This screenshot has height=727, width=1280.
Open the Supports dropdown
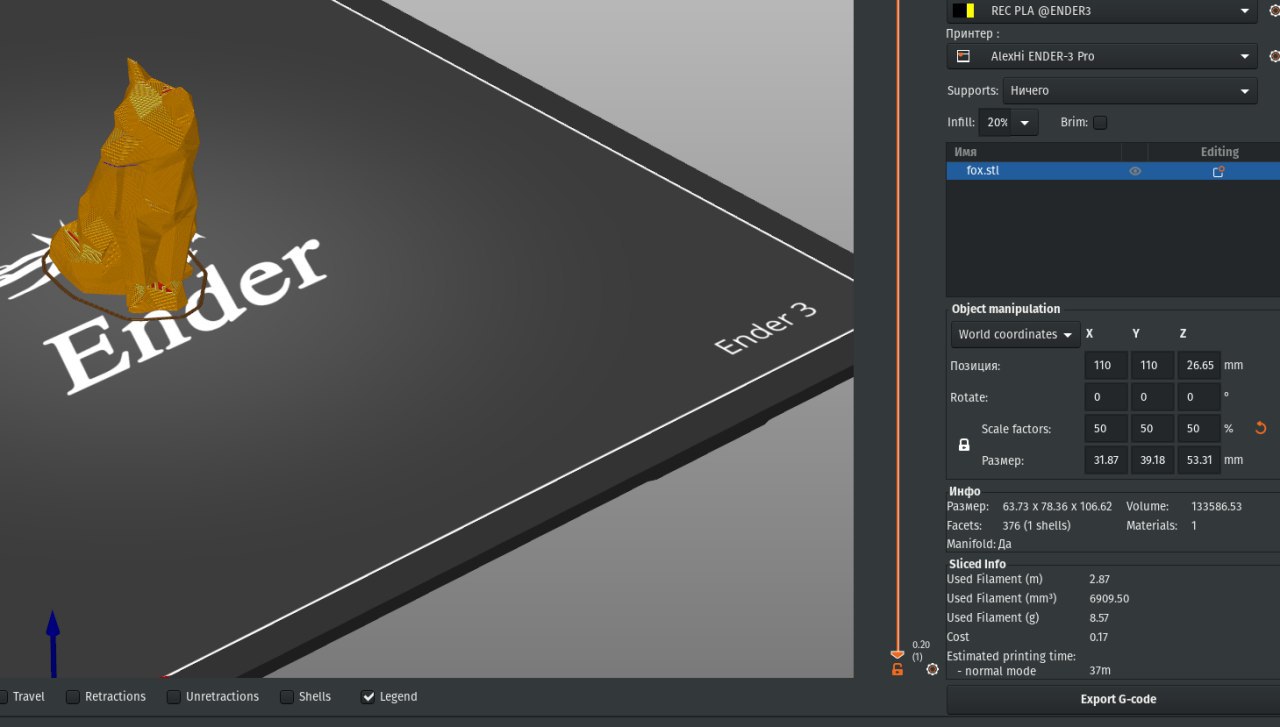[1129, 91]
